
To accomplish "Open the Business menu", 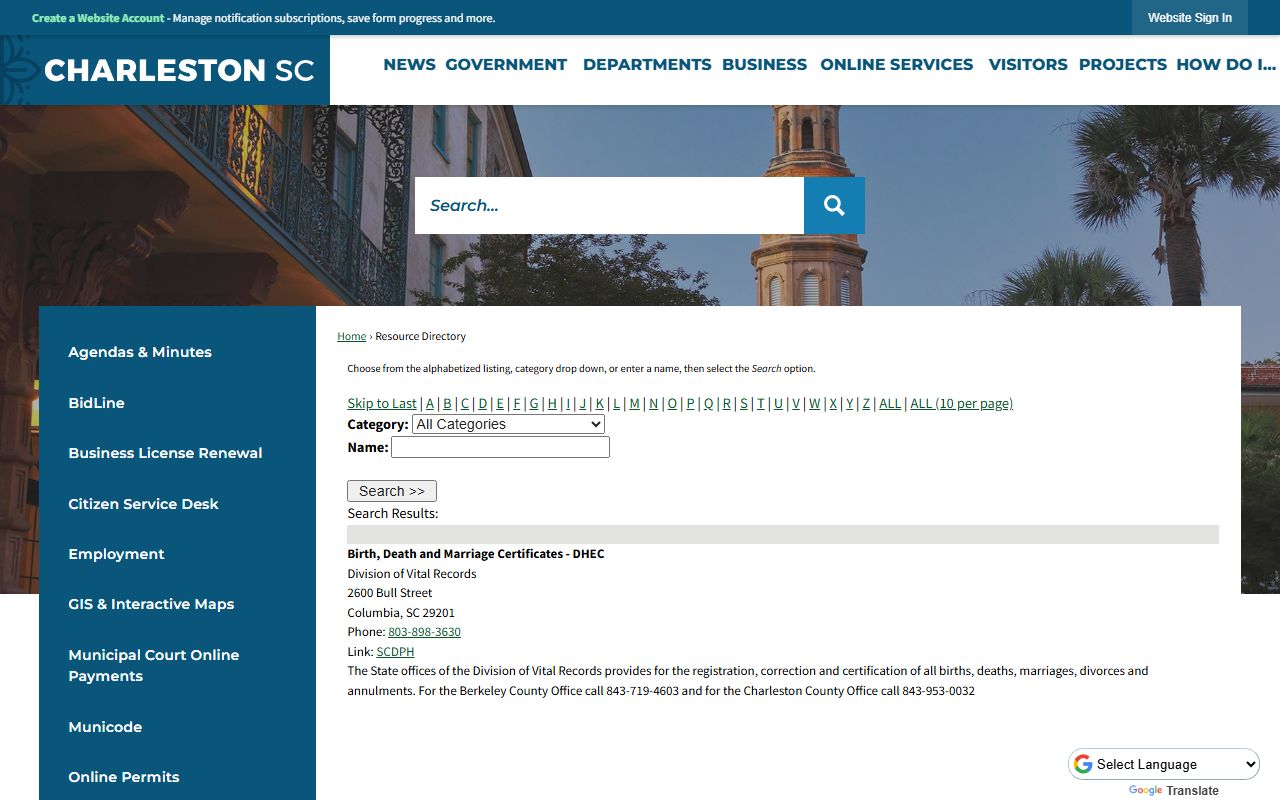I will (764, 64).
